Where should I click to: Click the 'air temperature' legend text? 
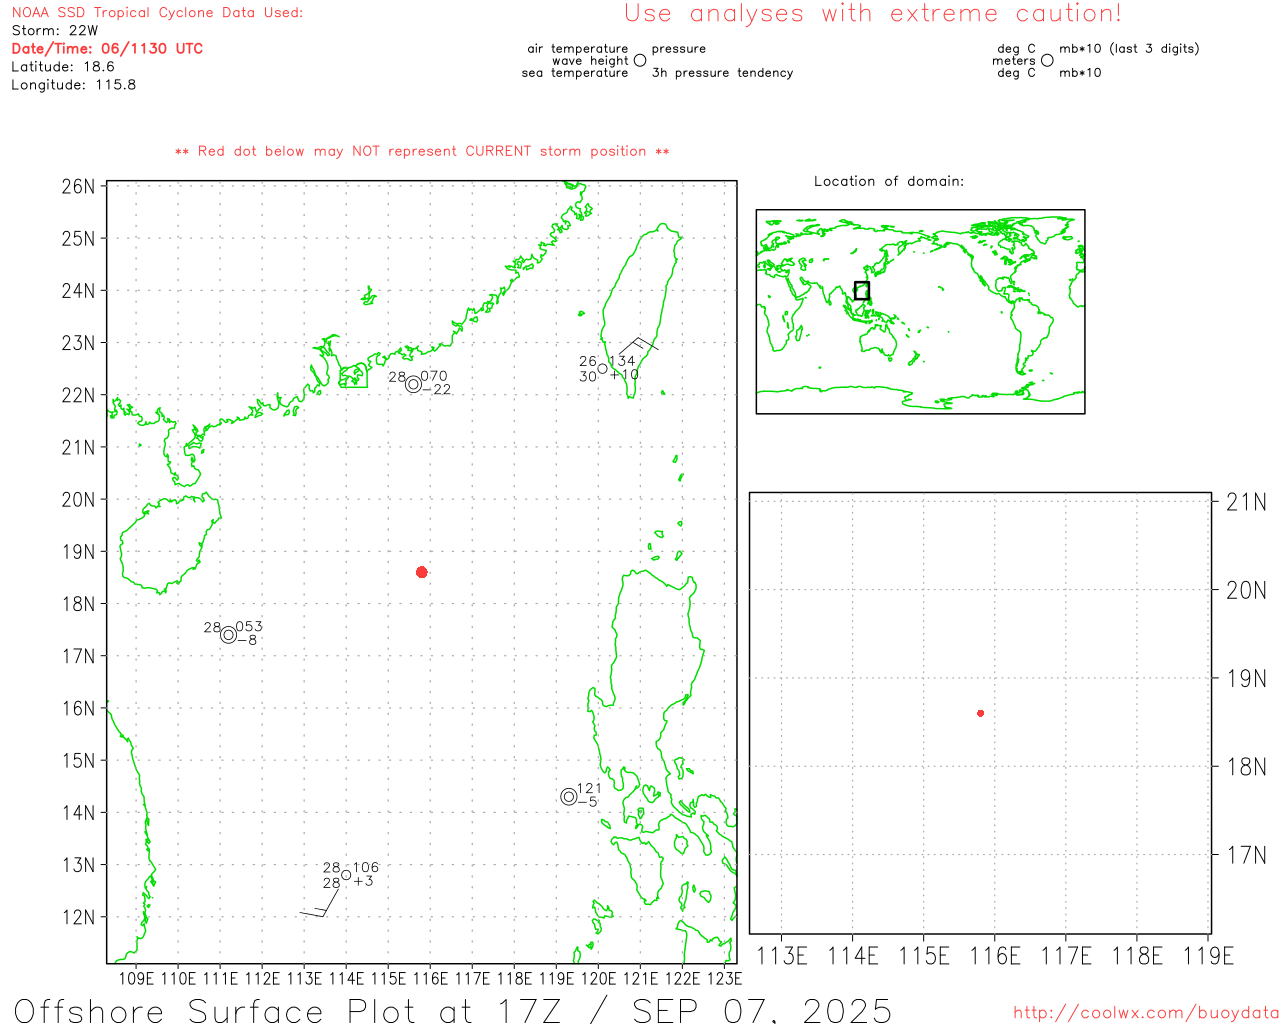578,49
